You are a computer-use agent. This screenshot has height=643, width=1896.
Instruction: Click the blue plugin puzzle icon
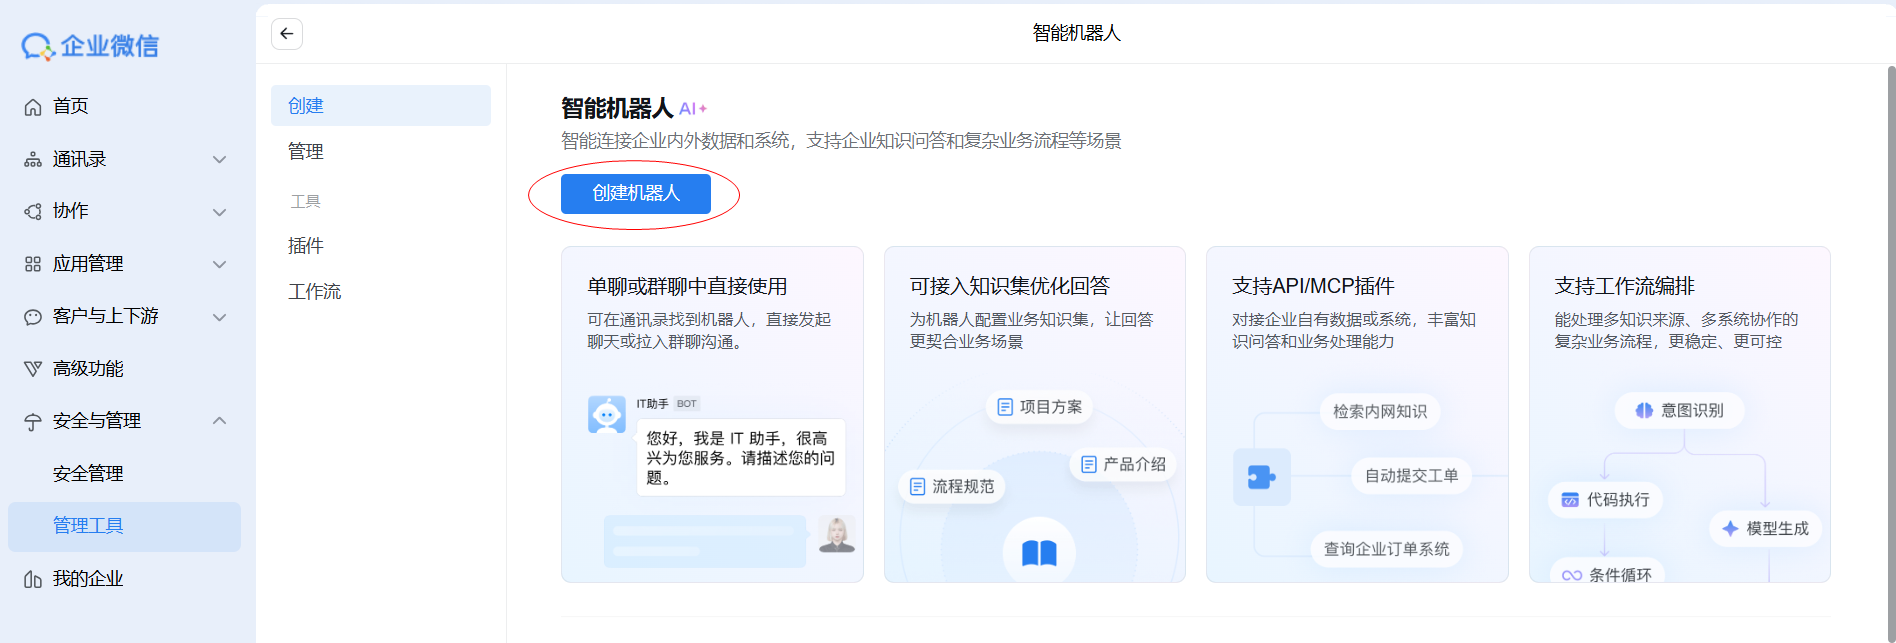pyautogui.click(x=1262, y=477)
